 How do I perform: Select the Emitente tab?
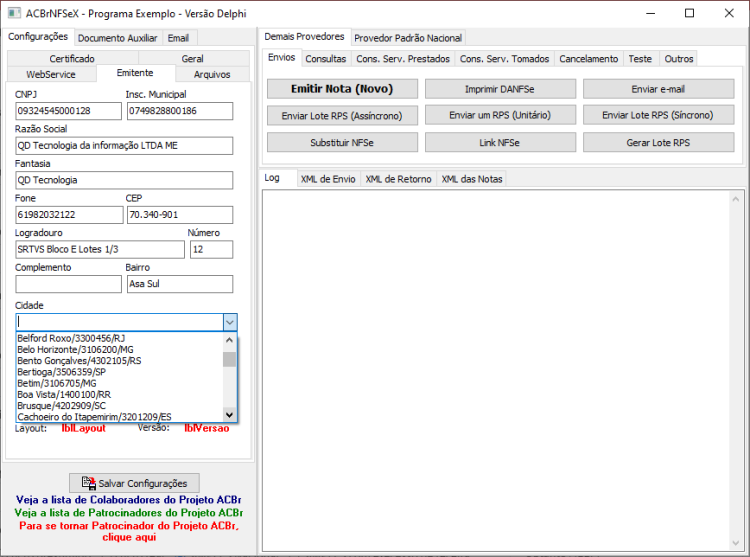[x=135, y=73]
